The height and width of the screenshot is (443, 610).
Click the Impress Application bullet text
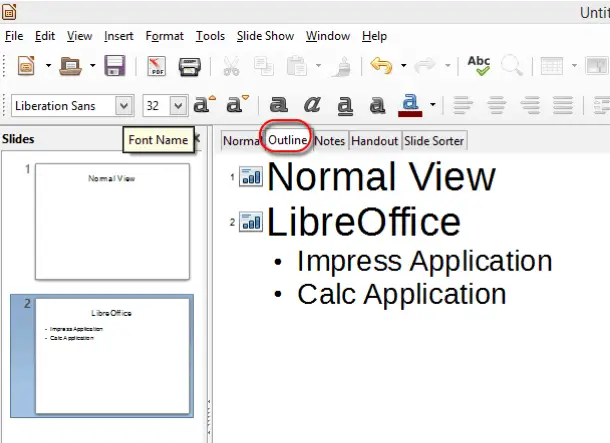pyautogui.click(x=424, y=261)
